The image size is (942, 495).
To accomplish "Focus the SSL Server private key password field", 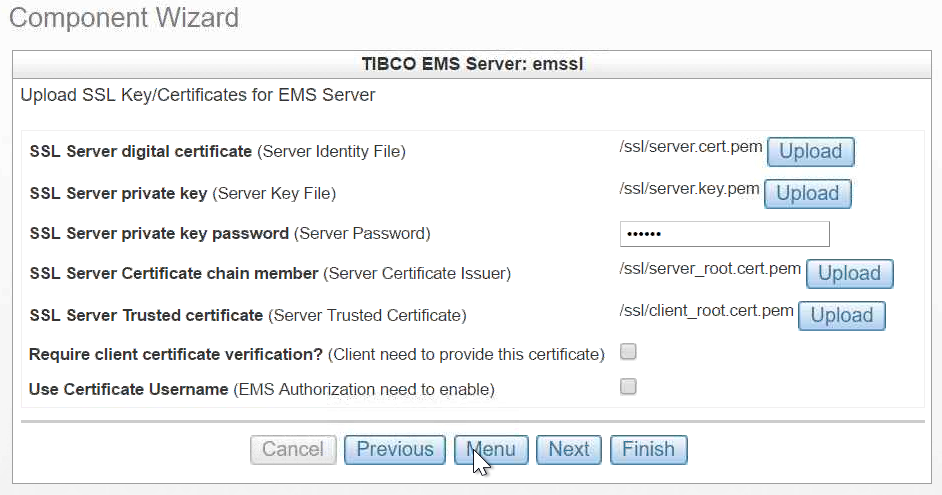I will (724, 234).
